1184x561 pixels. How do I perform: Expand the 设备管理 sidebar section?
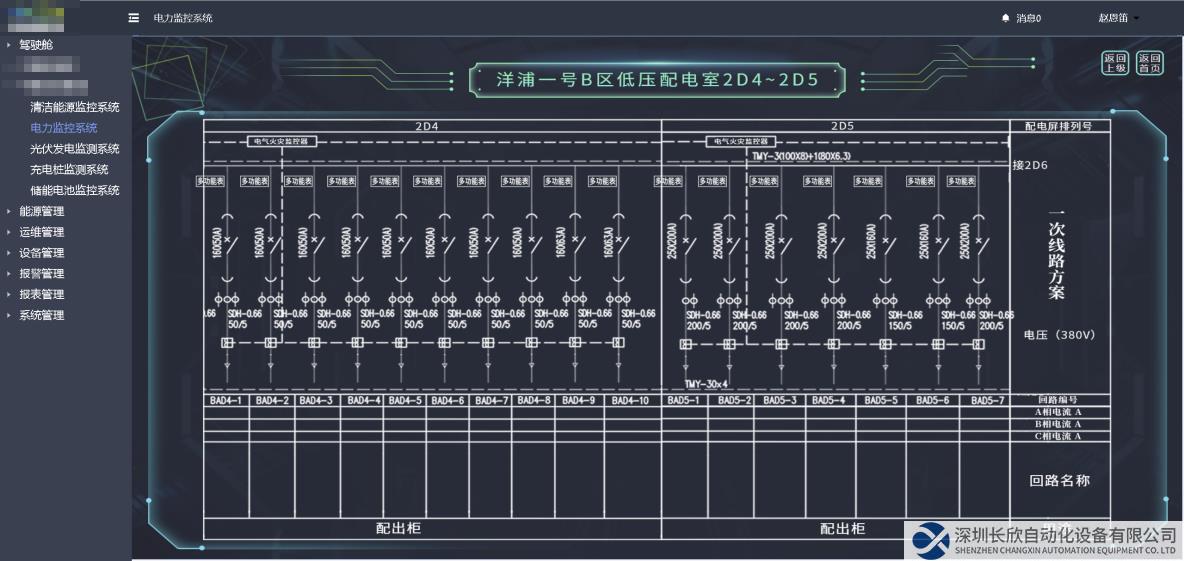[41, 253]
